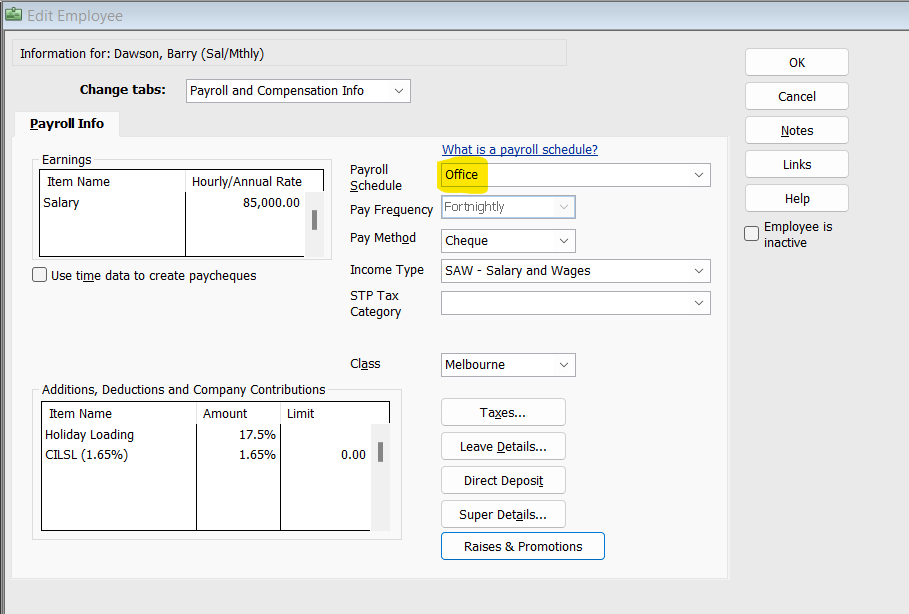Click the 85,000.00 annual rate cell

pyautogui.click(x=244, y=203)
